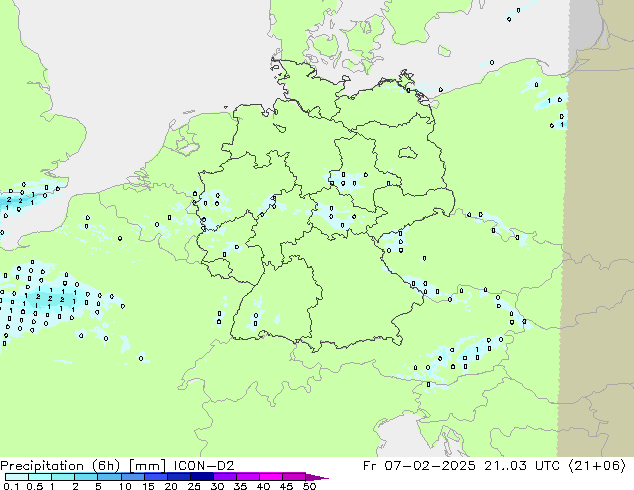The width and height of the screenshot is (634, 490).
Task: Choose the 25–30 mm dark blue legend box
Action: [201, 477]
